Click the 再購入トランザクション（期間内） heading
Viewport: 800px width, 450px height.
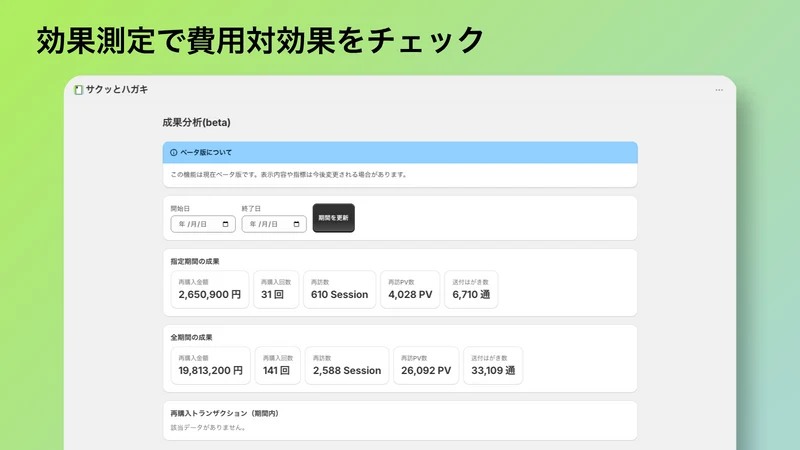pyautogui.click(x=224, y=413)
